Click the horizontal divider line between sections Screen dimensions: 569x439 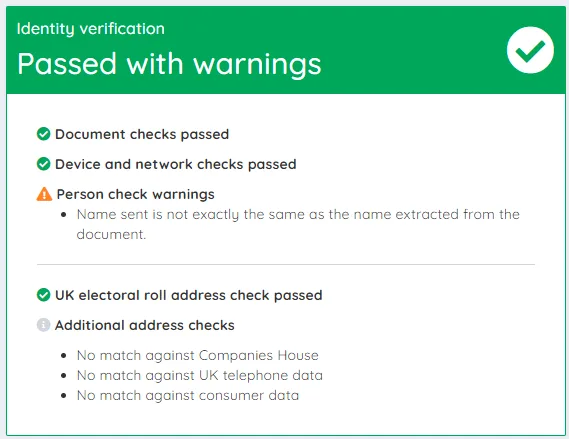click(x=286, y=264)
